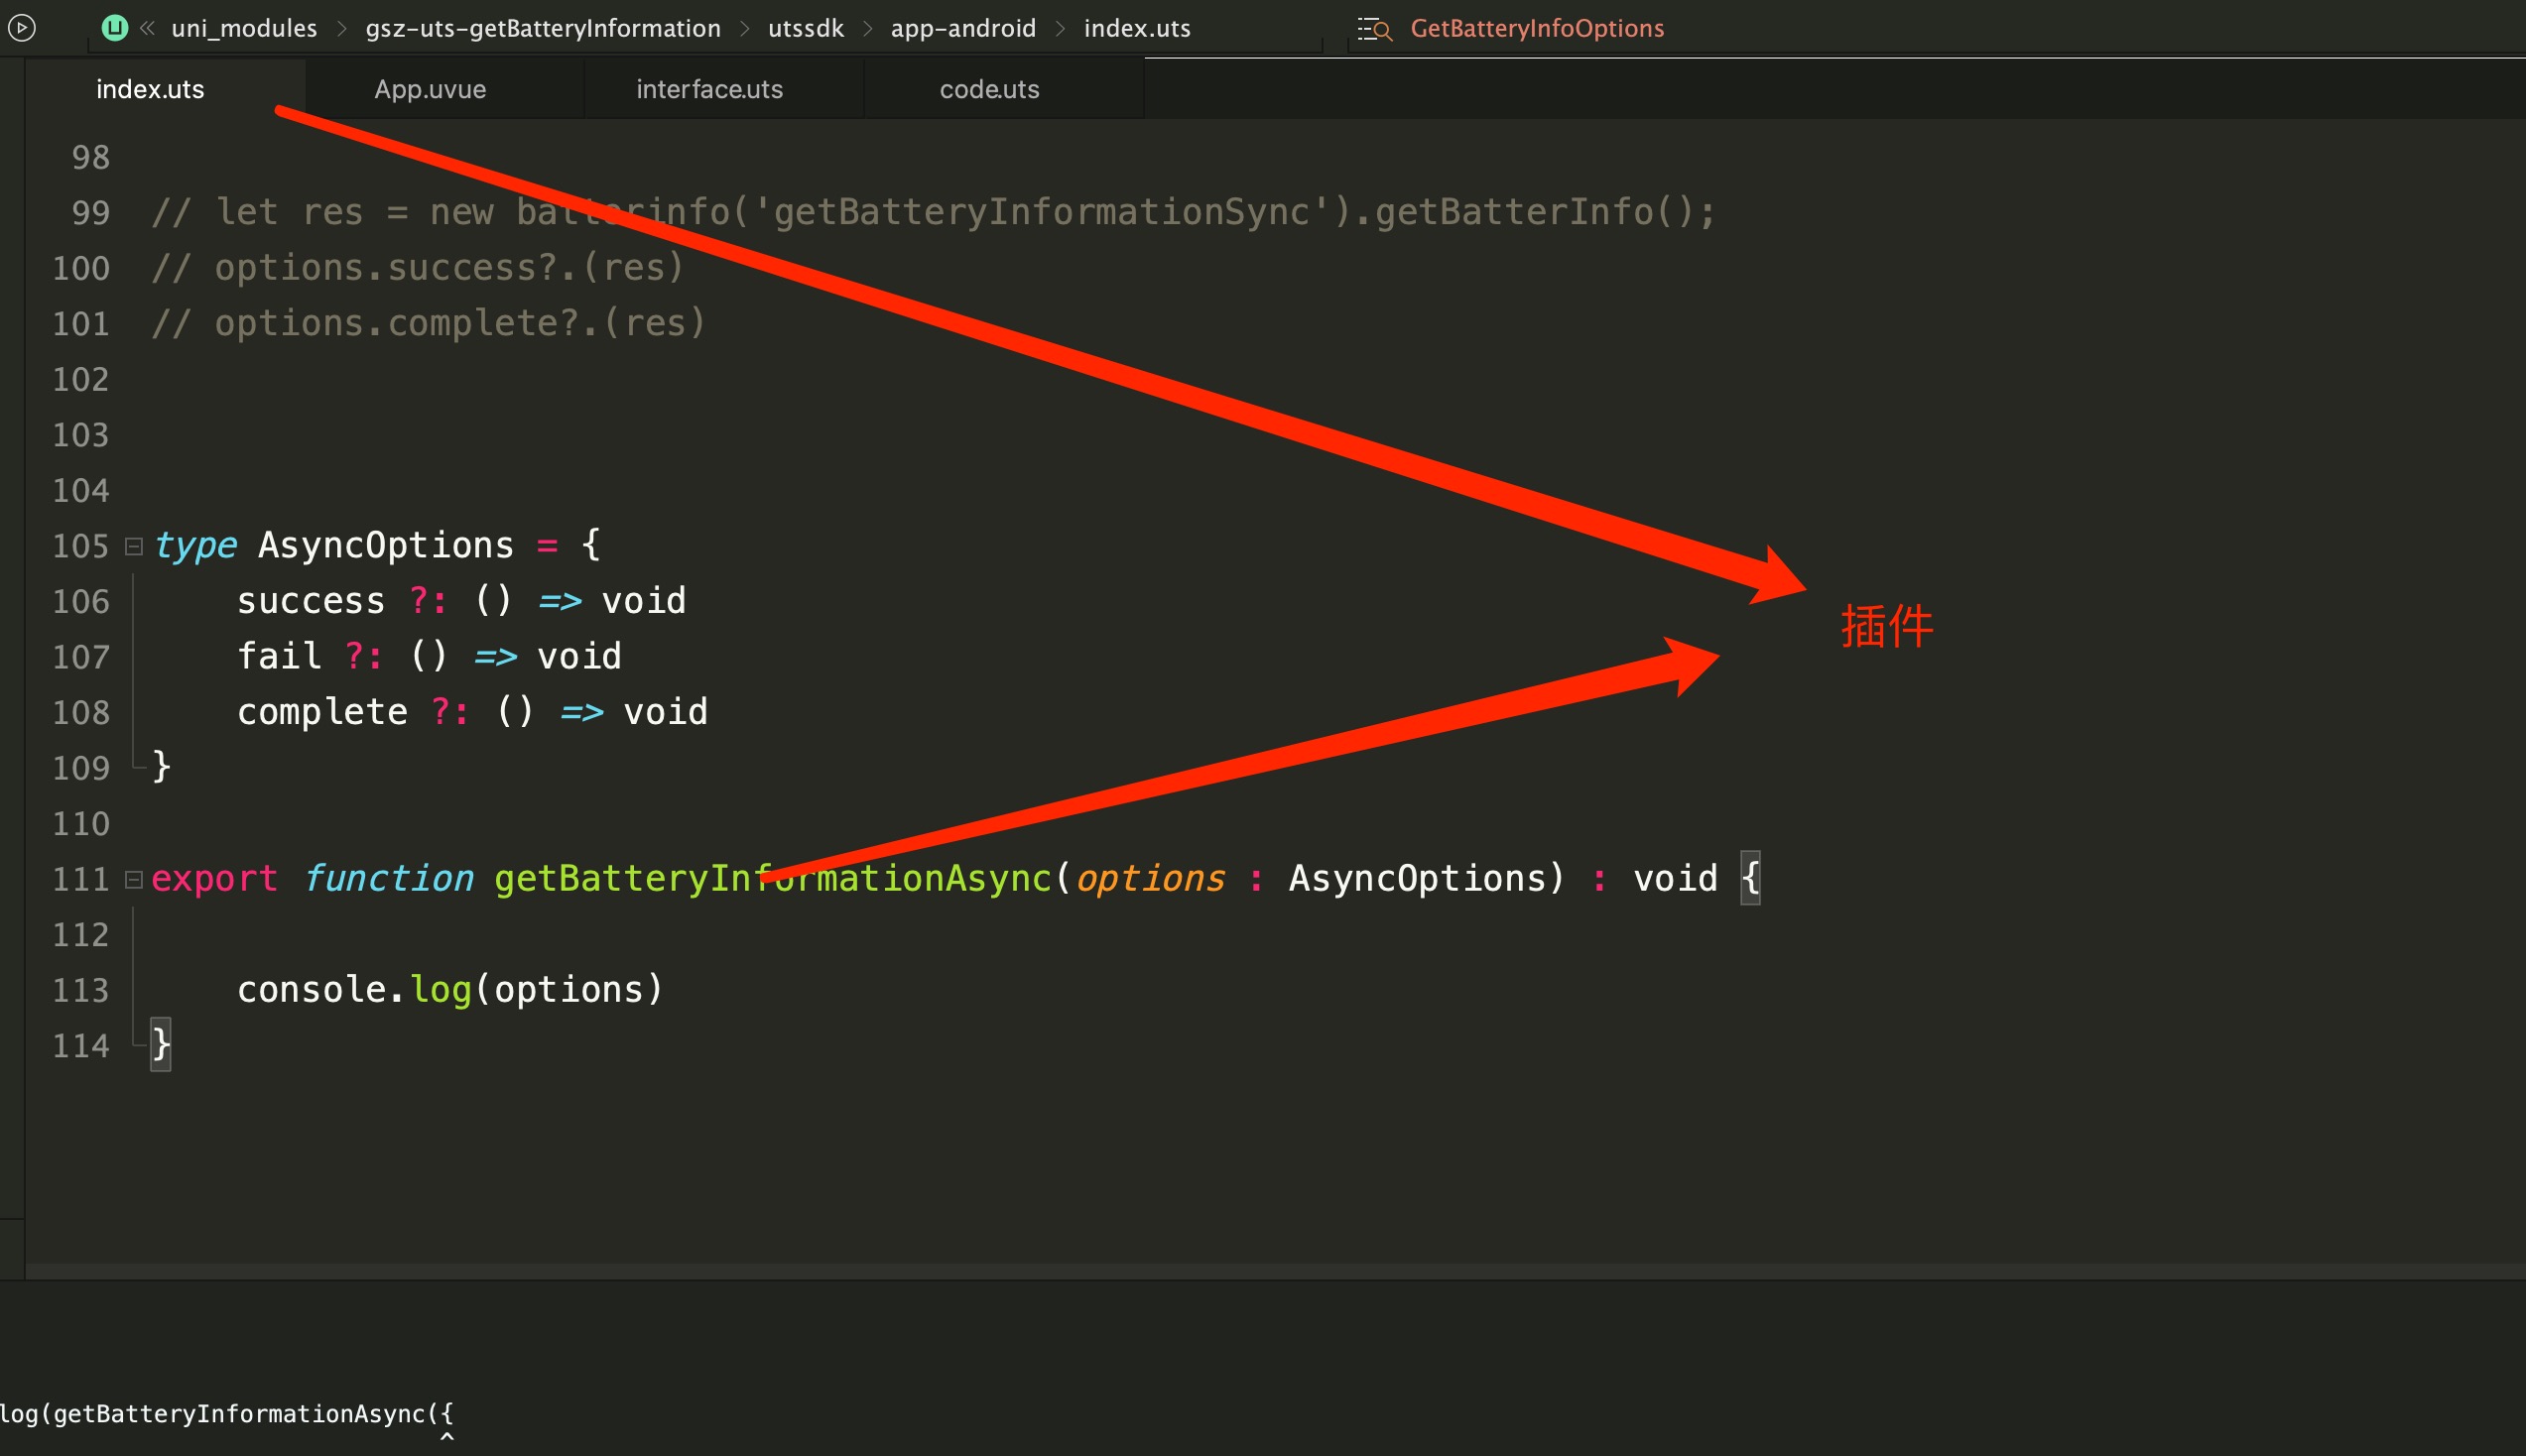Click the run play icon
The height and width of the screenshot is (1456, 2526).
pos(22,28)
